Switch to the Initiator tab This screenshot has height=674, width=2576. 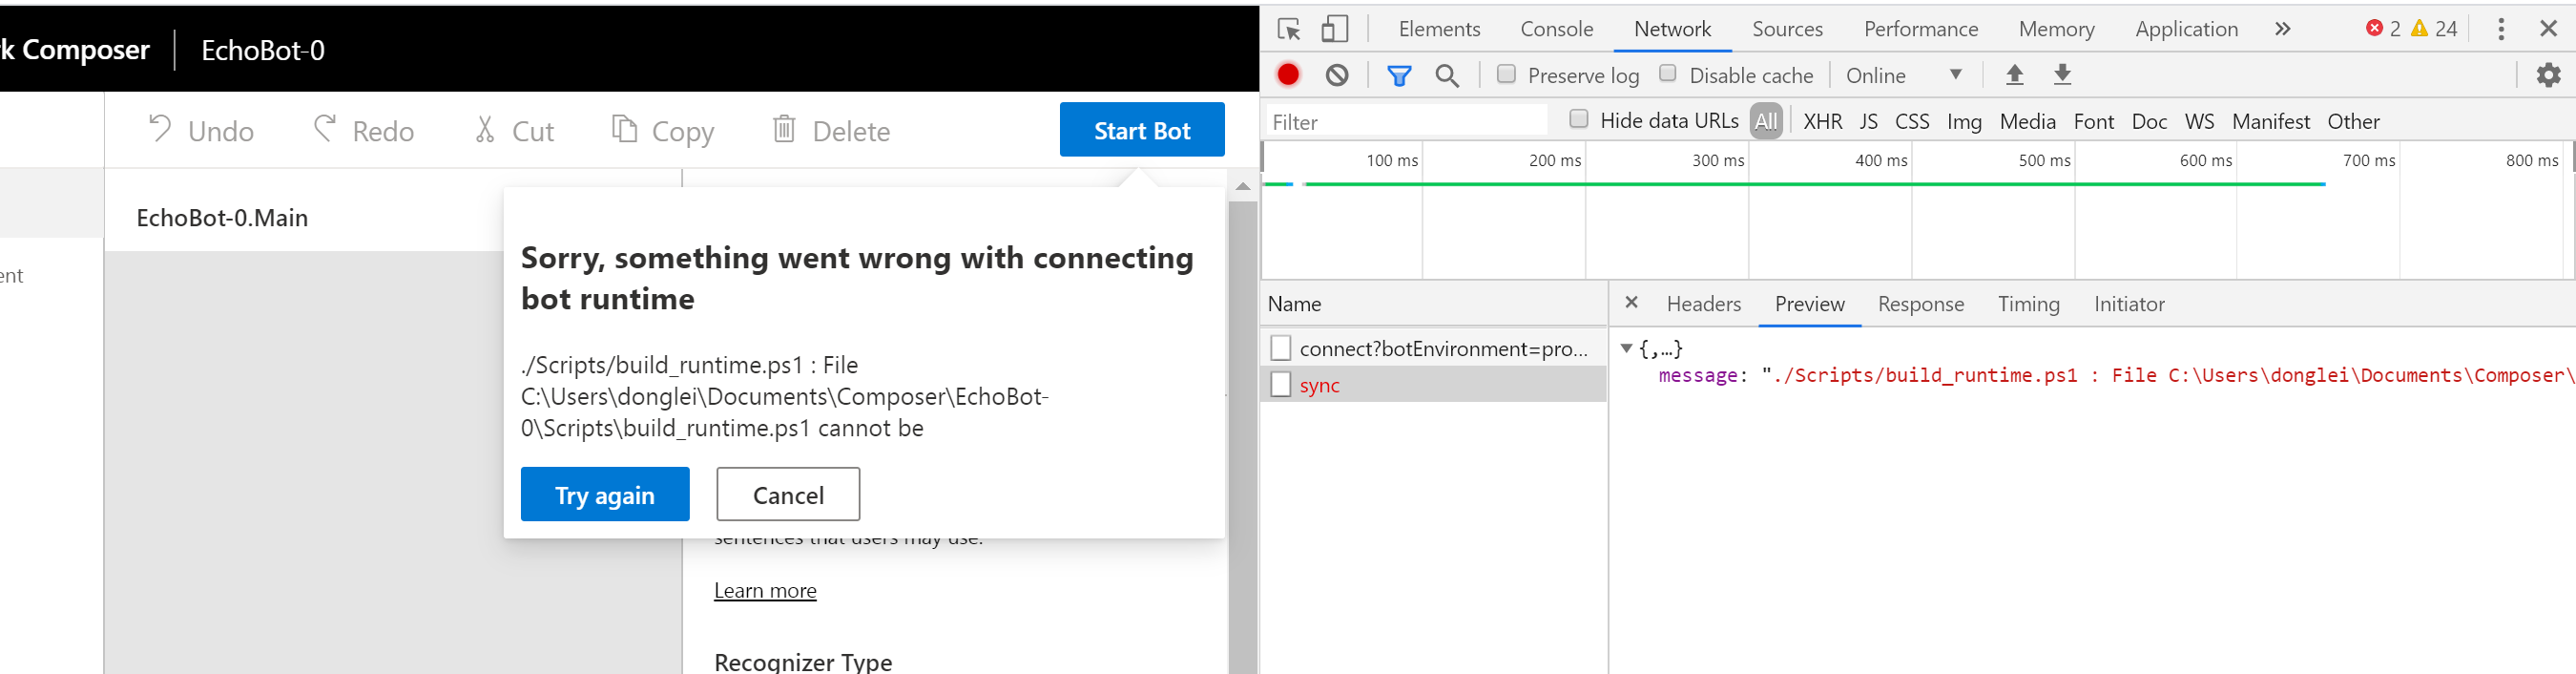tap(2129, 304)
